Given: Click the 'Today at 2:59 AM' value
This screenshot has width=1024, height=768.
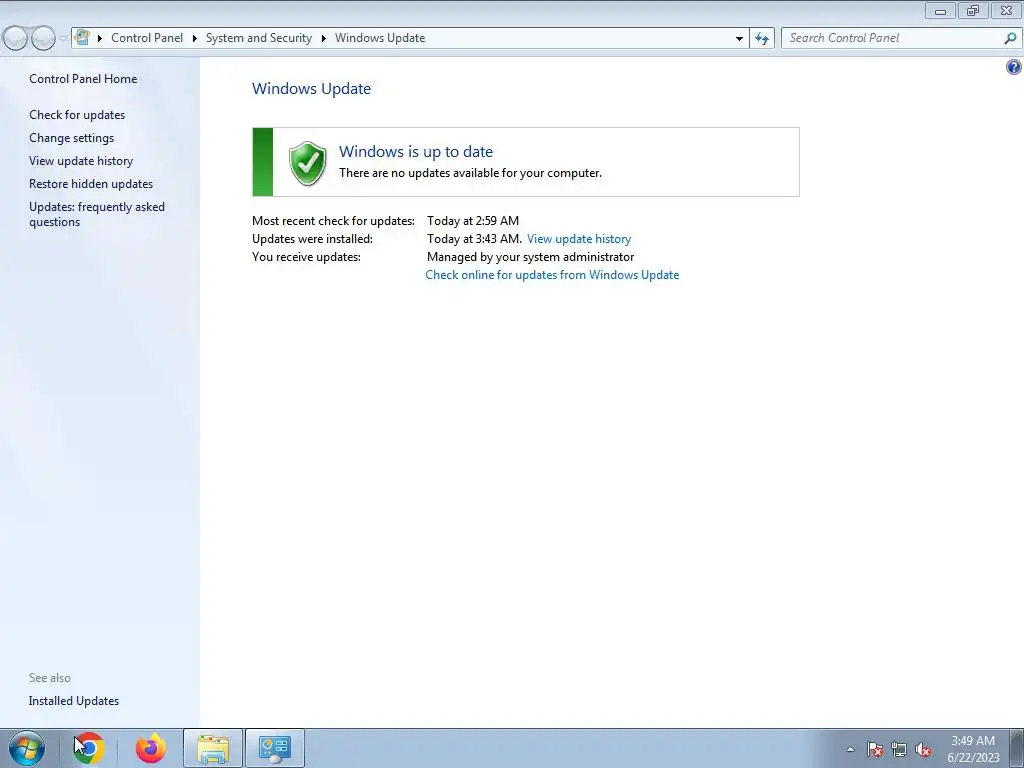Looking at the screenshot, I should tap(473, 221).
